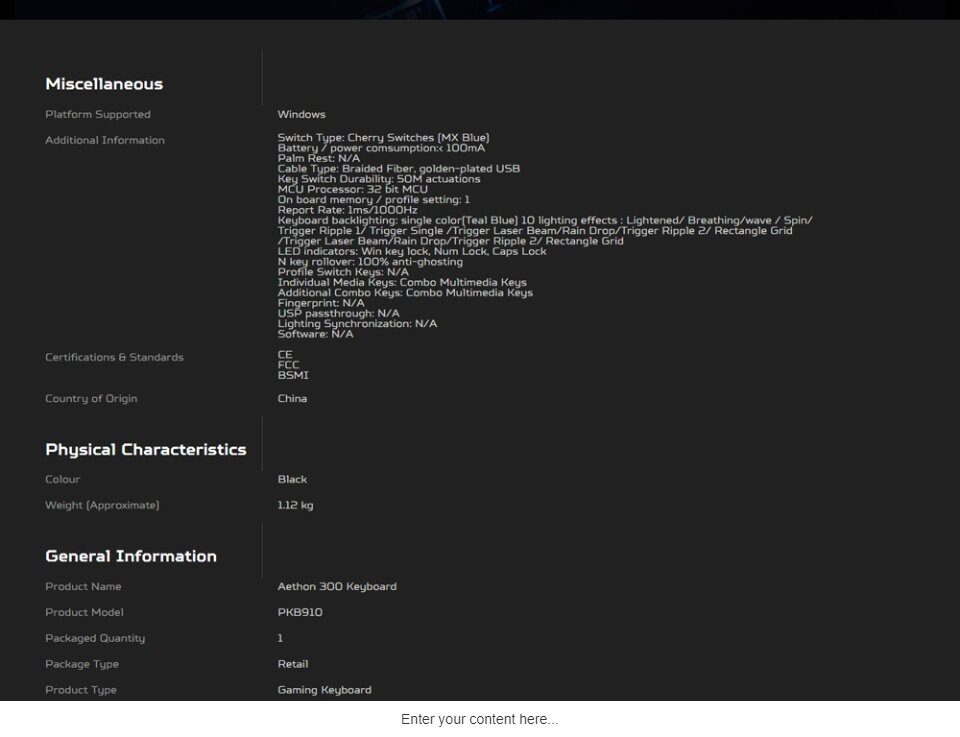Click the 'Miscellaneous' section heading
The height and width of the screenshot is (737, 960).
point(104,84)
